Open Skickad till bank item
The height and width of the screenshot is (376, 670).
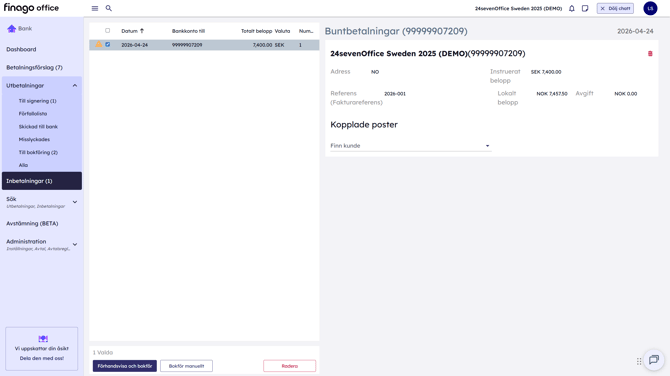tap(38, 126)
